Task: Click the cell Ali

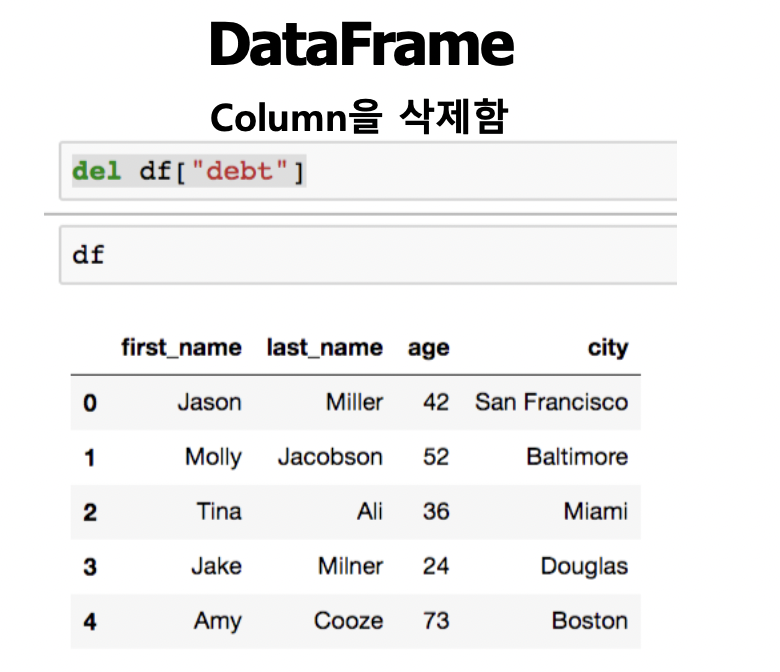Action: tap(370, 511)
